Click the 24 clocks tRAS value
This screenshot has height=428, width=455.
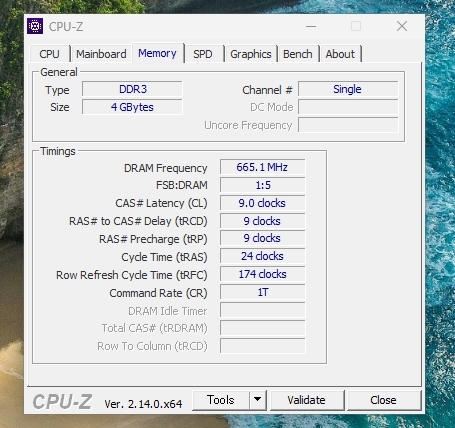point(263,256)
